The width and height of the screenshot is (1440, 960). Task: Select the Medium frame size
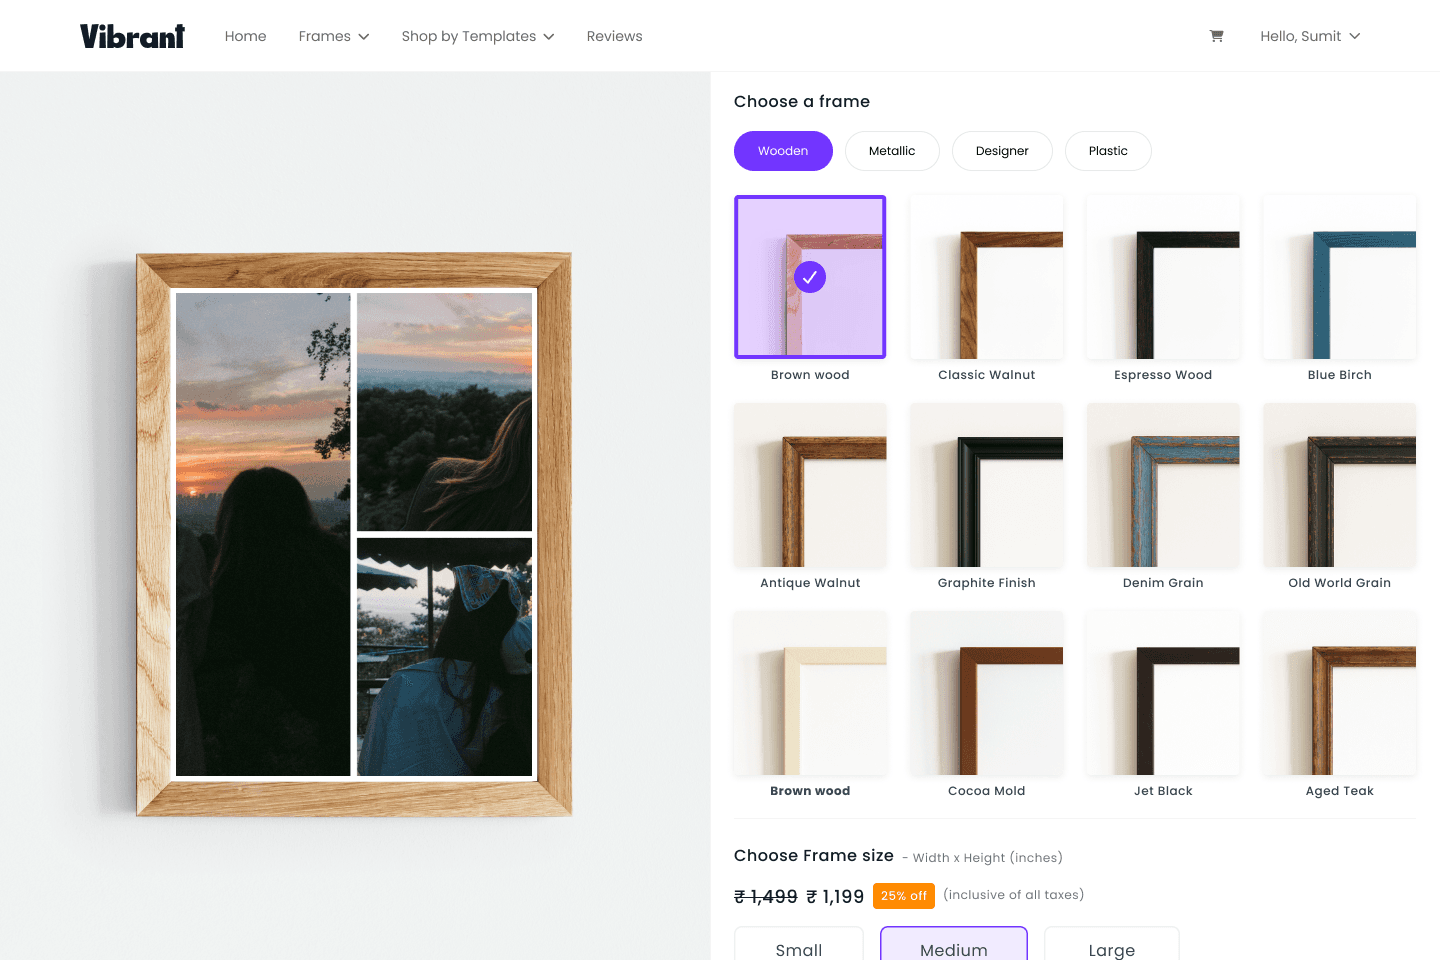click(x=954, y=946)
